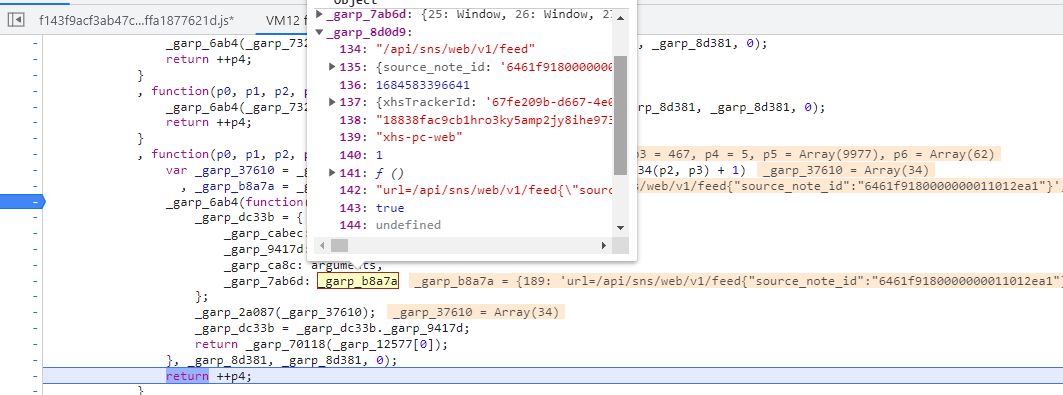Viewport: 1063px width, 395px height.
Task: Select key 142 "url=/api/sns/web/v1/feed" string
Action: (494, 190)
